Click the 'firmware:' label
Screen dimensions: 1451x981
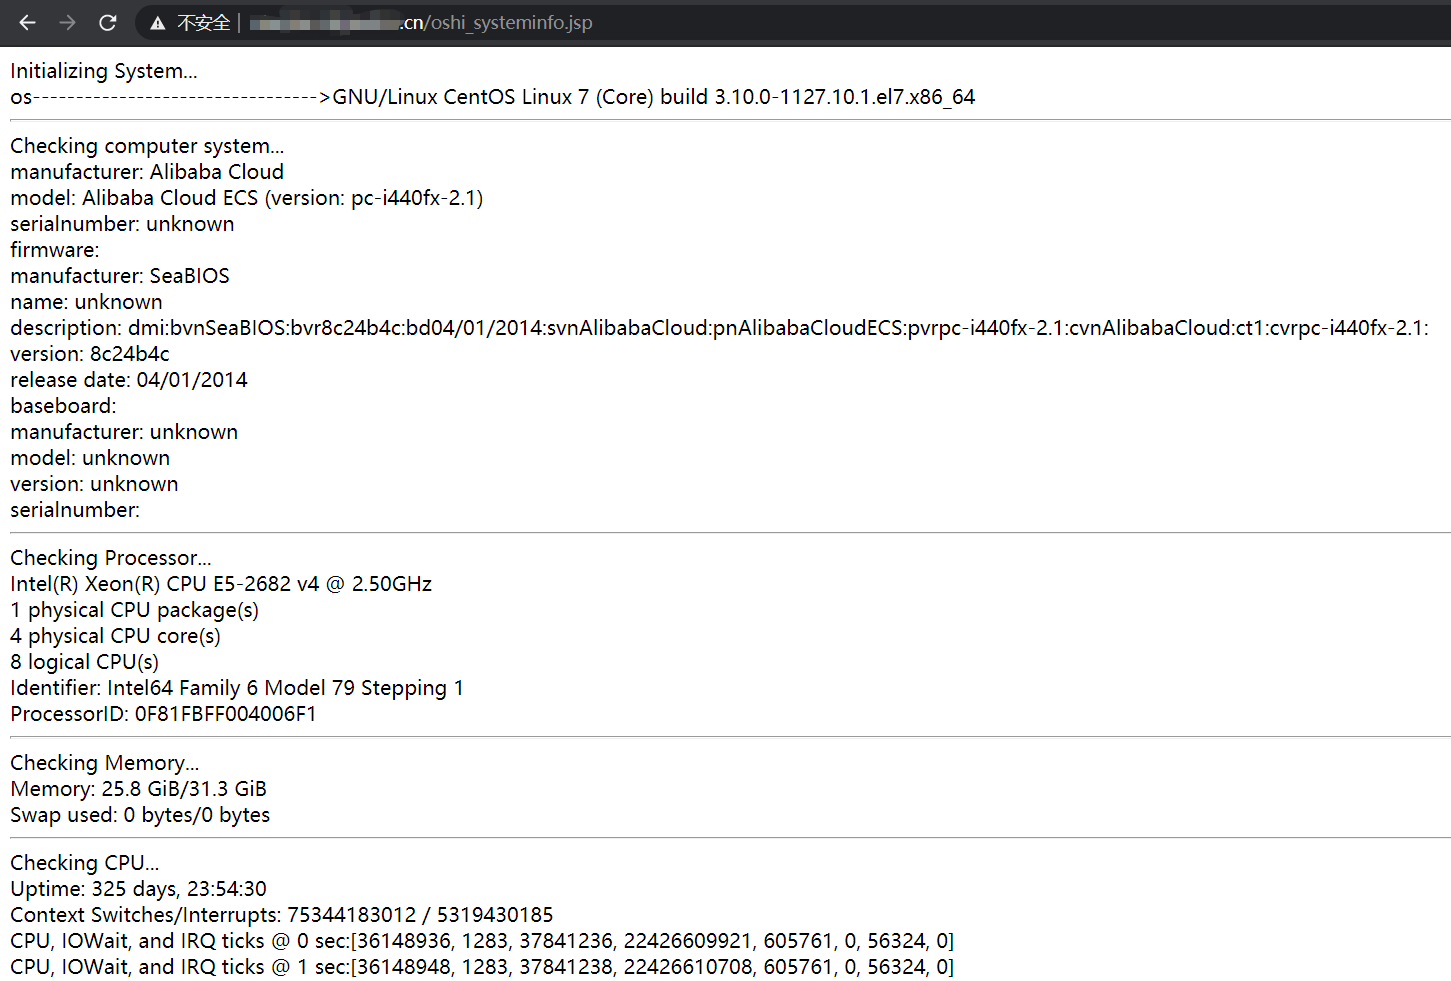55,250
